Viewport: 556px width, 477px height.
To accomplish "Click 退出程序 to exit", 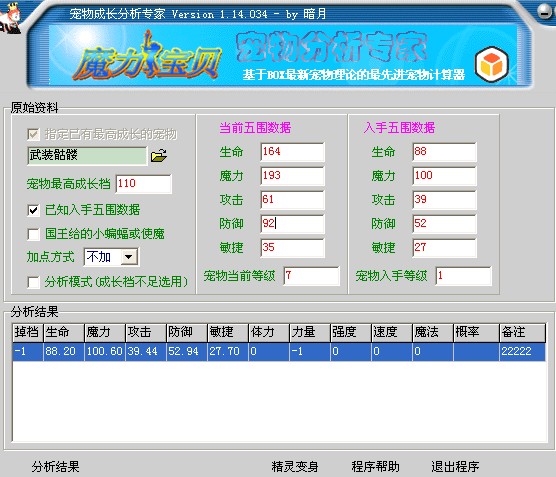I will pyautogui.click(x=455, y=466).
